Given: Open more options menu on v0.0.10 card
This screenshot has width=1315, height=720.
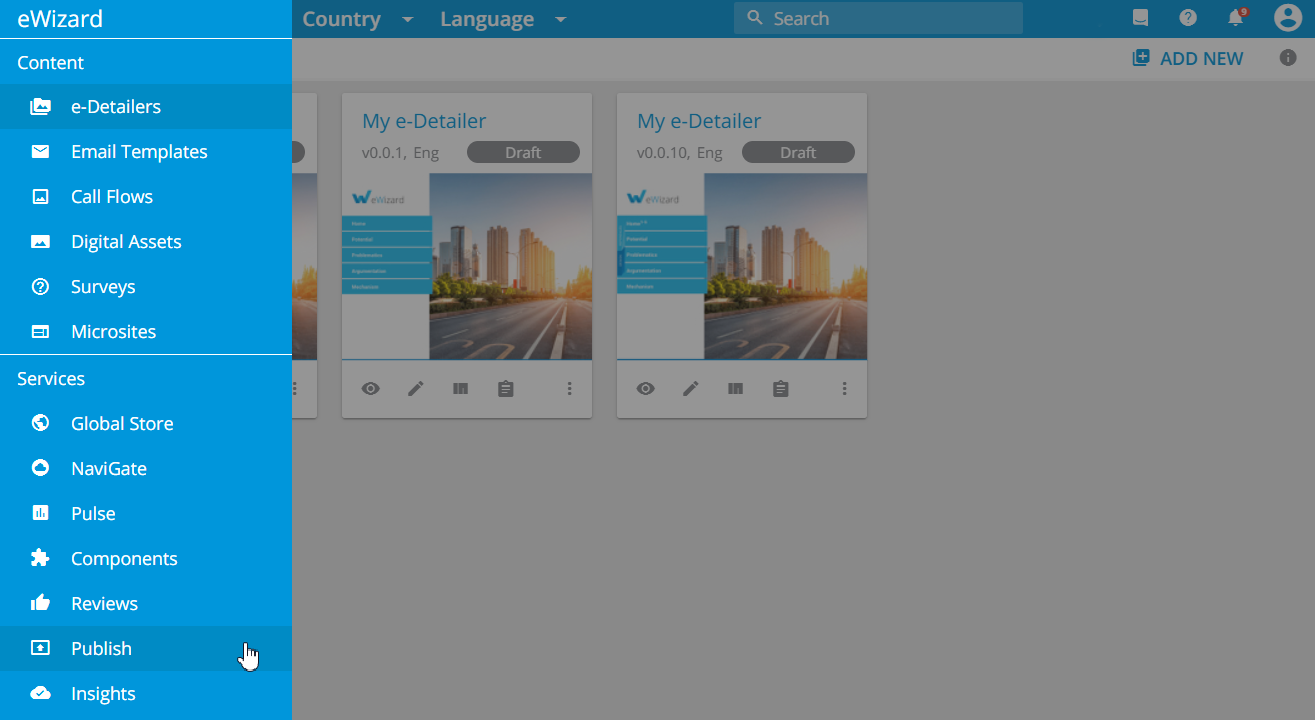Looking at the screenshot, I should [x=845, y=389].
